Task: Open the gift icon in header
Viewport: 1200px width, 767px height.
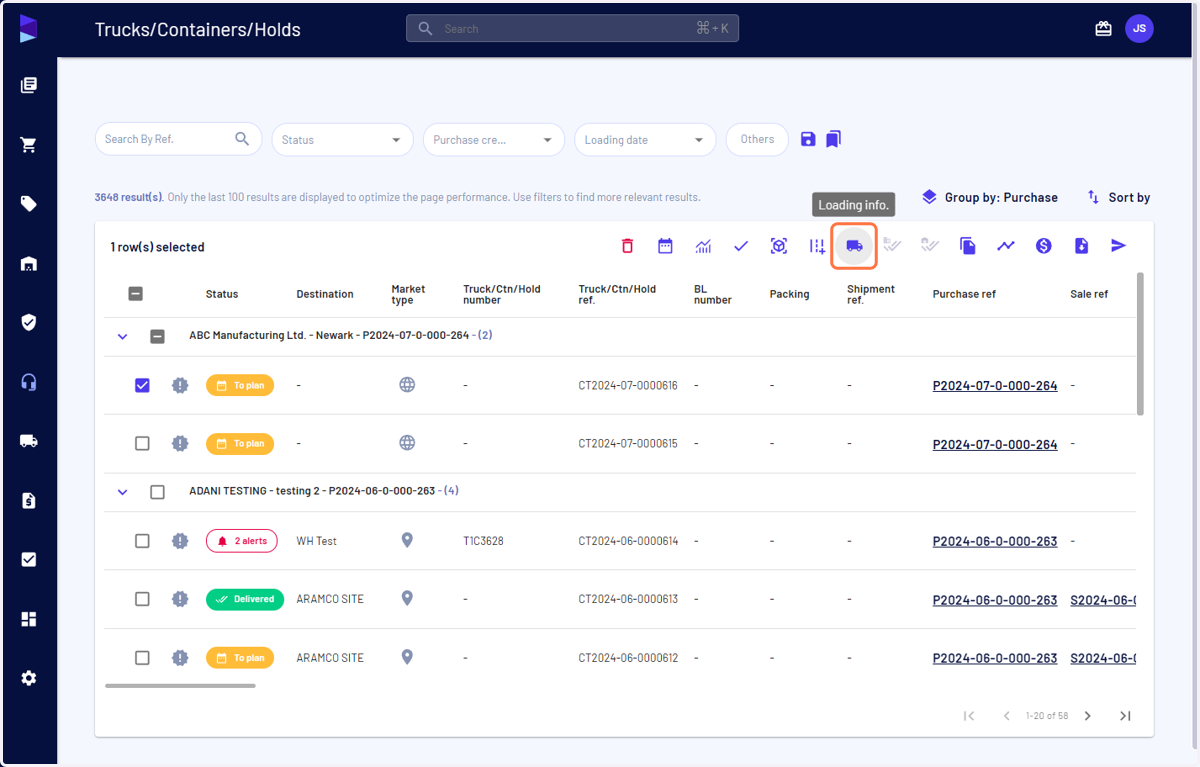Action: point(1103,29)
